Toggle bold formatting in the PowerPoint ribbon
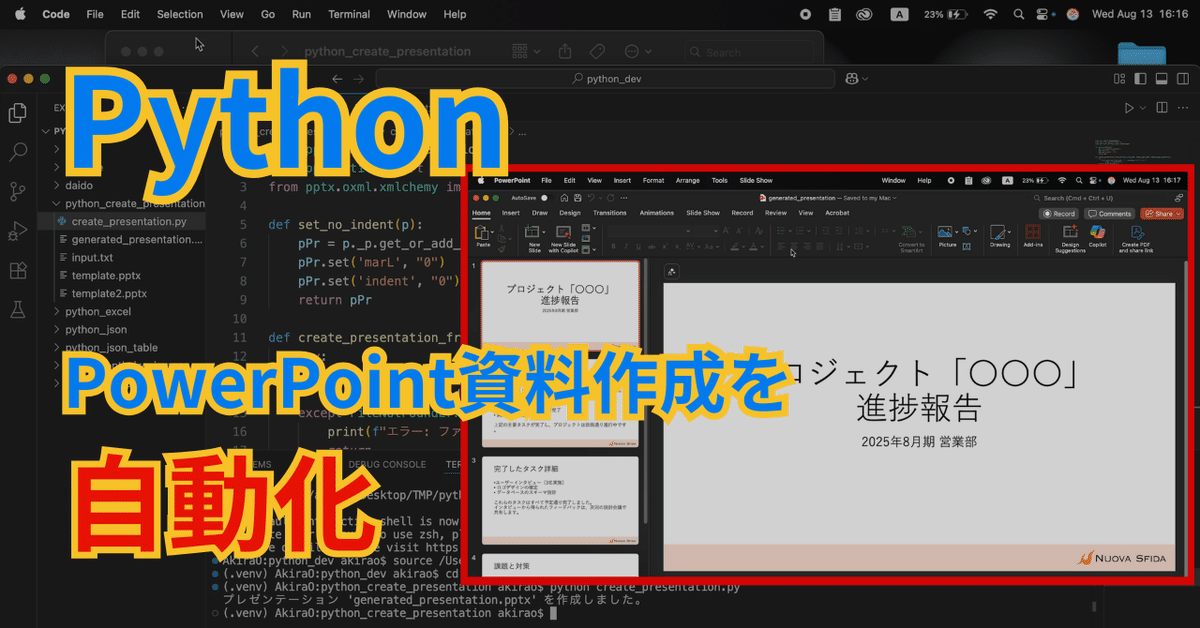 point(613,246)
